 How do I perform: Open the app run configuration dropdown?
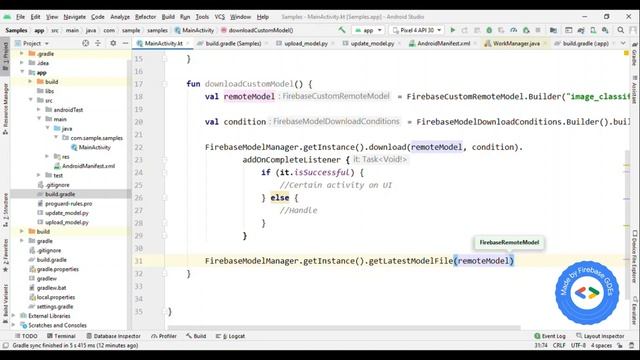pos(368,30)
